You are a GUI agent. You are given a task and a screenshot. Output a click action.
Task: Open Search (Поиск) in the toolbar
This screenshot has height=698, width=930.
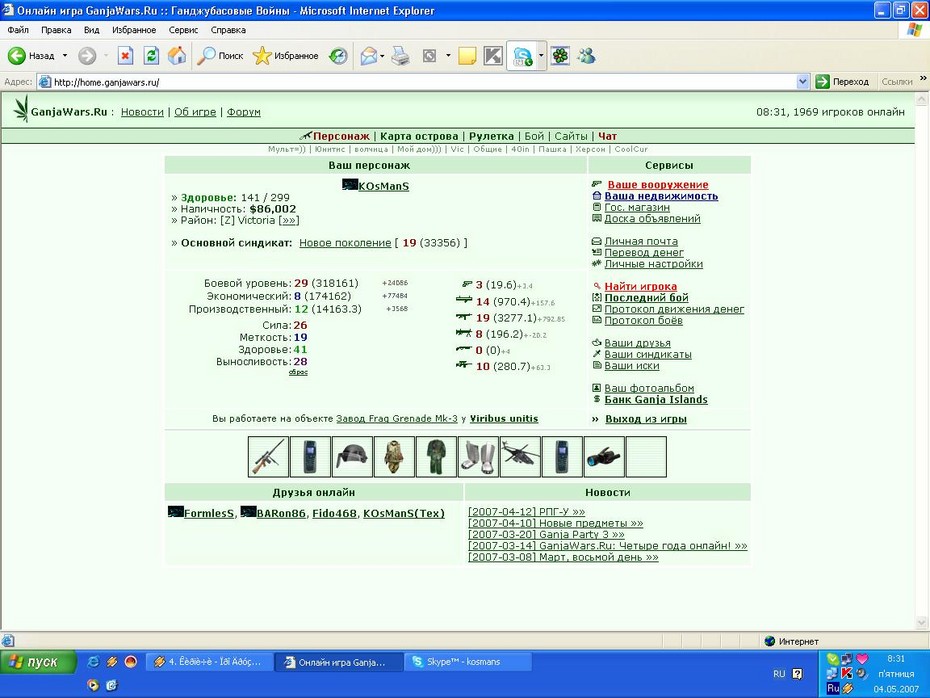tap(220, 56)
